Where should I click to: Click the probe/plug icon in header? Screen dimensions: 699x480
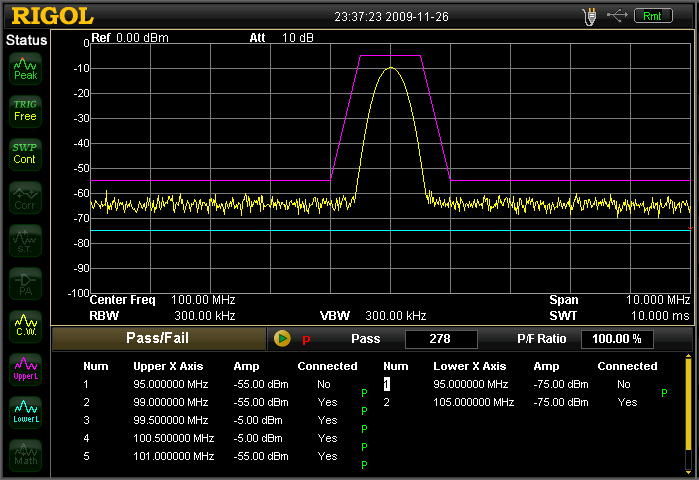click(x=589, y=17)
